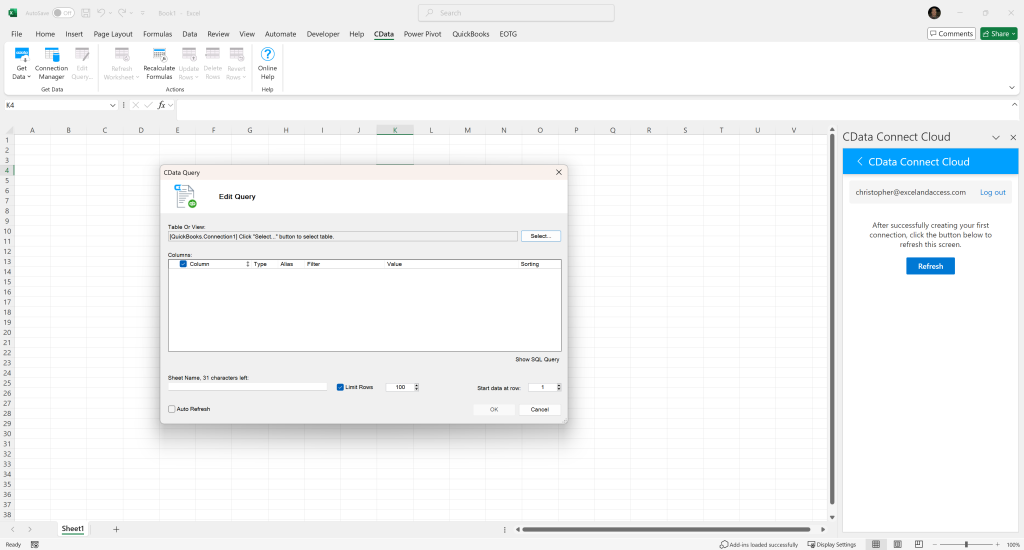Adjust the Start data at row stepper
1024x550 pixels.
558,387
